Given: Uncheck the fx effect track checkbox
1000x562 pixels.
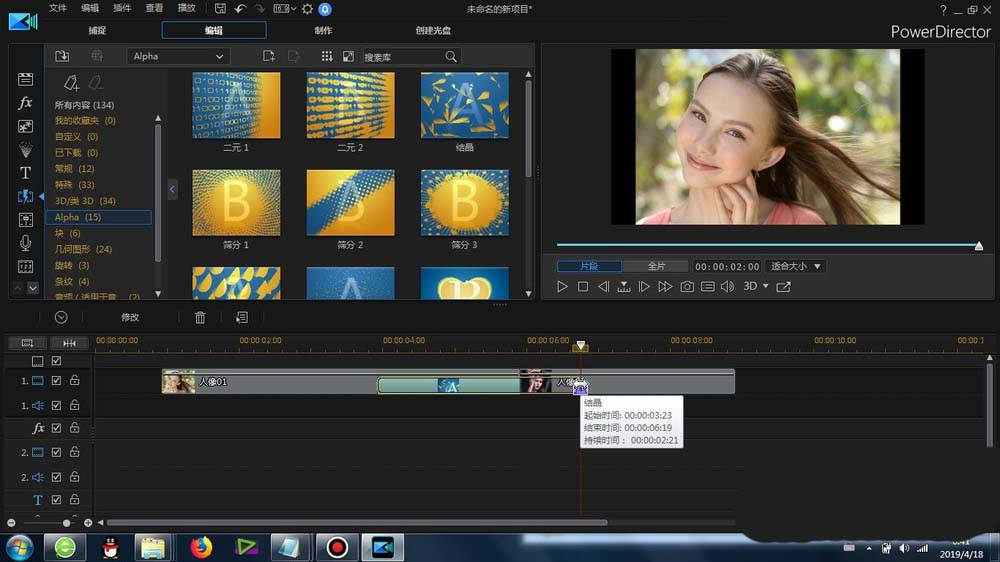Looking at the screenshot, I should click(57, 428).
